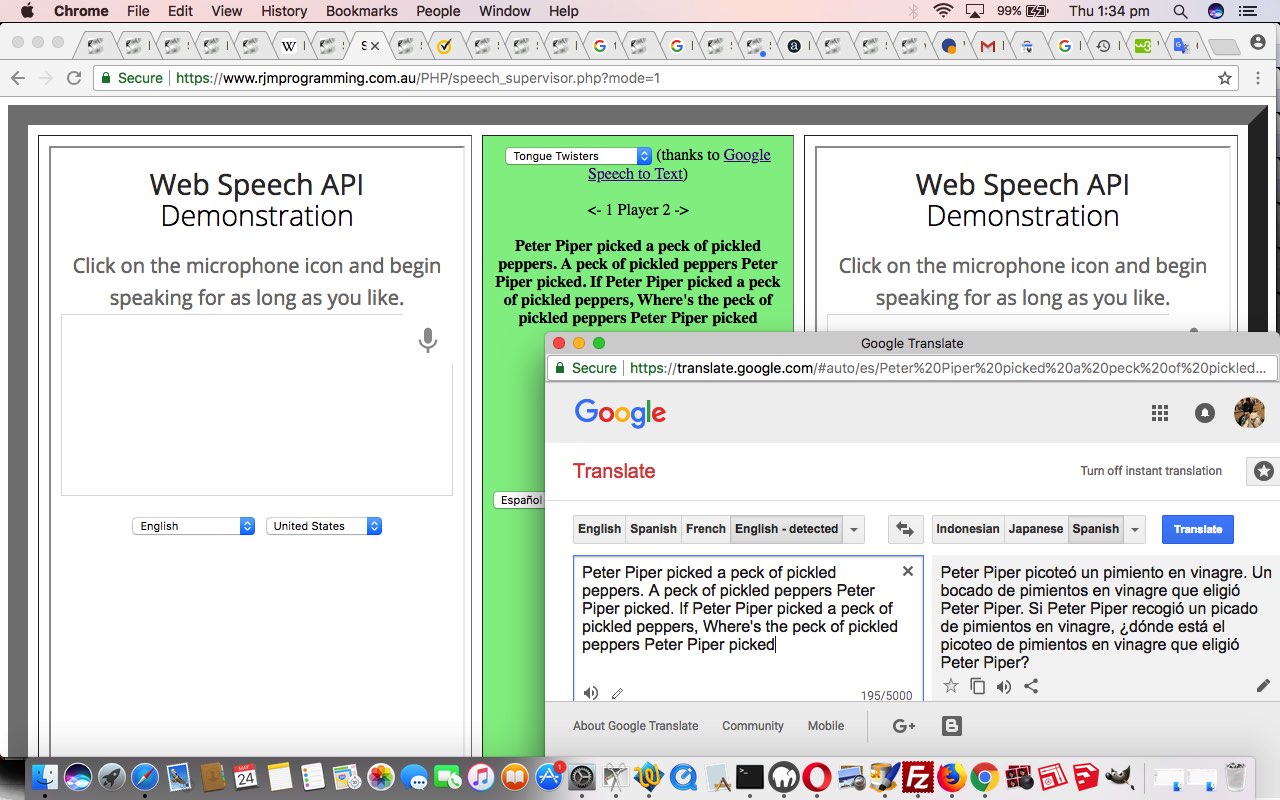1280x800 pixels.
Task: Swap translation languages with the arrows icon
Action: click(905, 529)
